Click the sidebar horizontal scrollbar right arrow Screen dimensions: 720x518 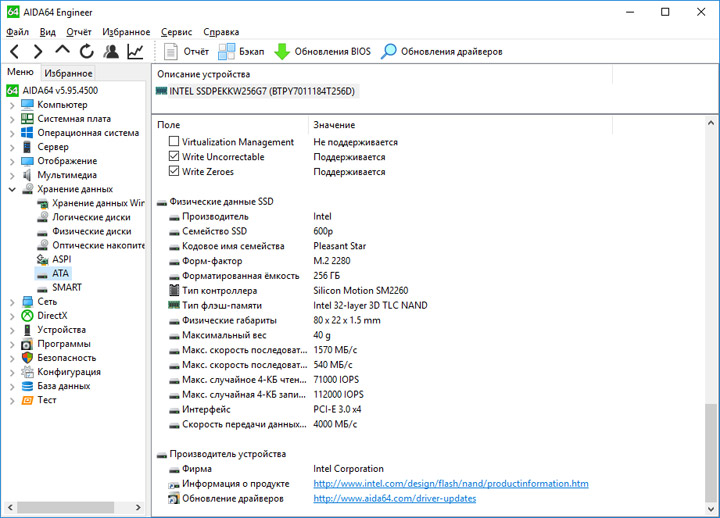point(138,507)
